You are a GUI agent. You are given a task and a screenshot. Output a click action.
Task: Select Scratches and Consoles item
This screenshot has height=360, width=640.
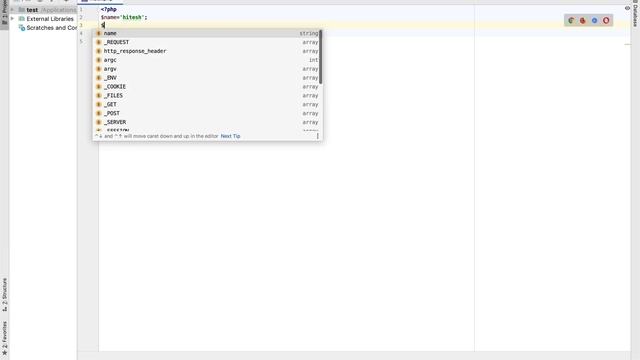coord(51,28)
